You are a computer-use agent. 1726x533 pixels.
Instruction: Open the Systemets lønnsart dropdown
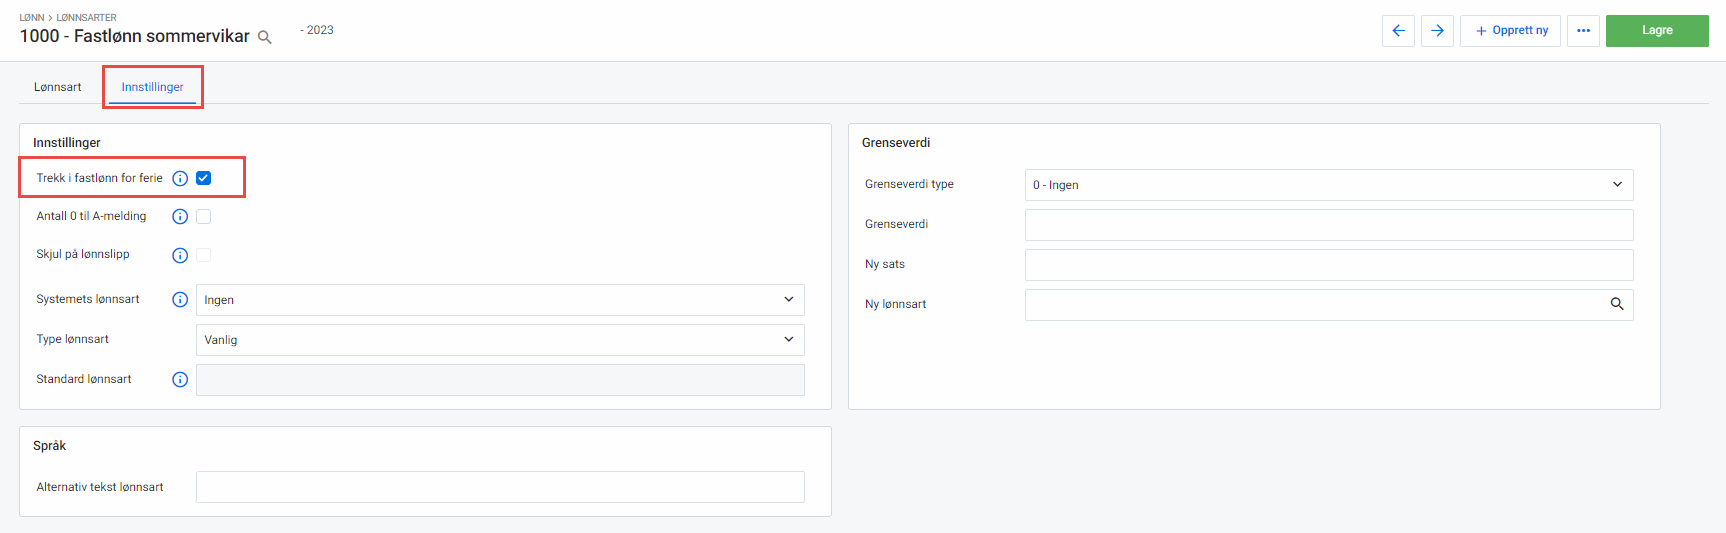(x=500, y=300)
